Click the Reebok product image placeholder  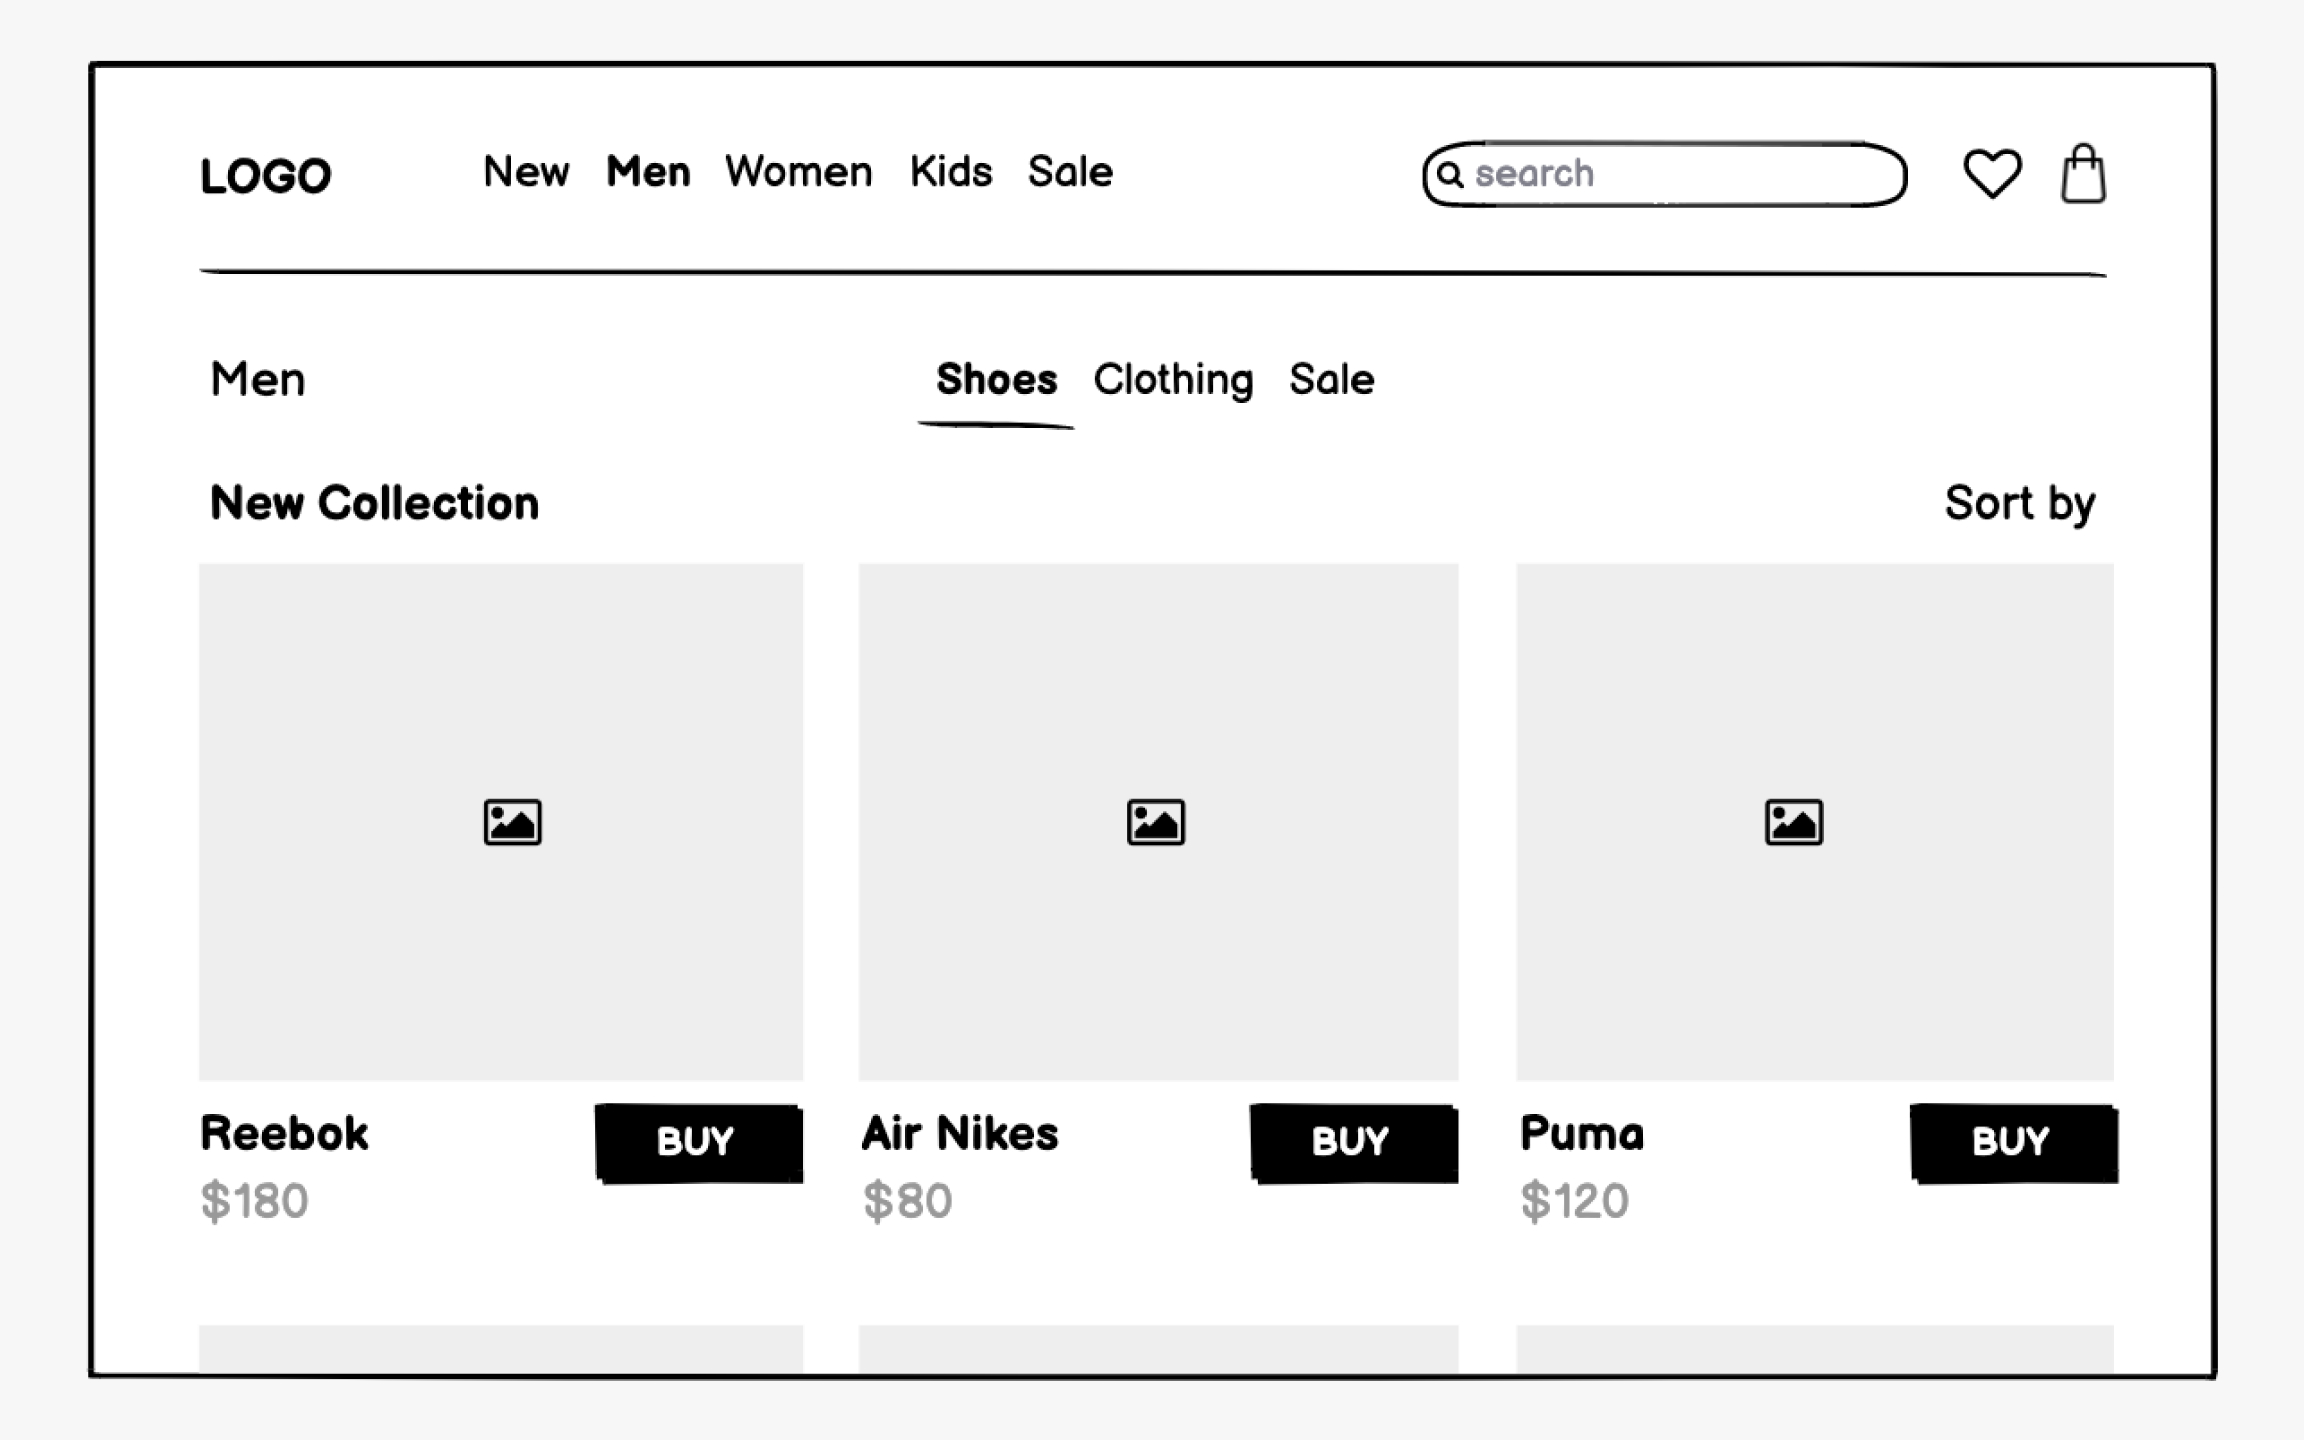[502, 820]
